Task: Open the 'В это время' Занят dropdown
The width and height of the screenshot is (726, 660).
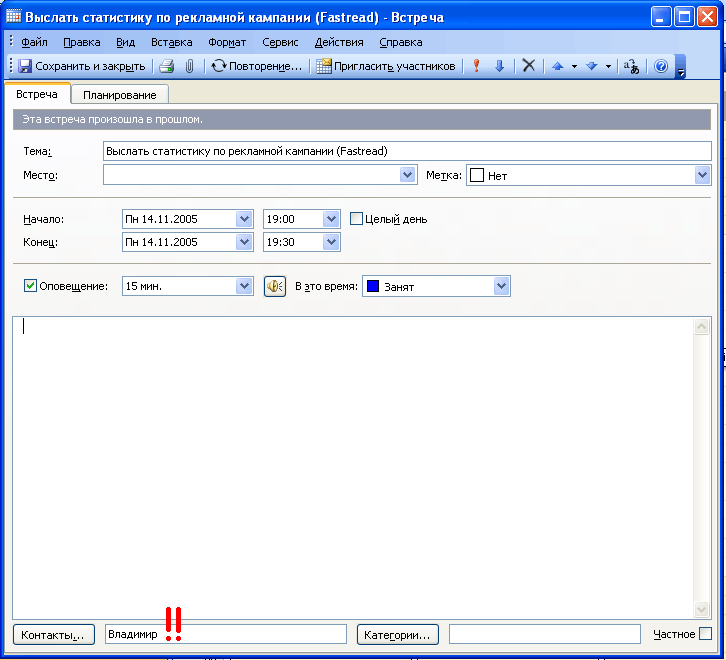Action: pyautogui.click(x=501, y=286)
